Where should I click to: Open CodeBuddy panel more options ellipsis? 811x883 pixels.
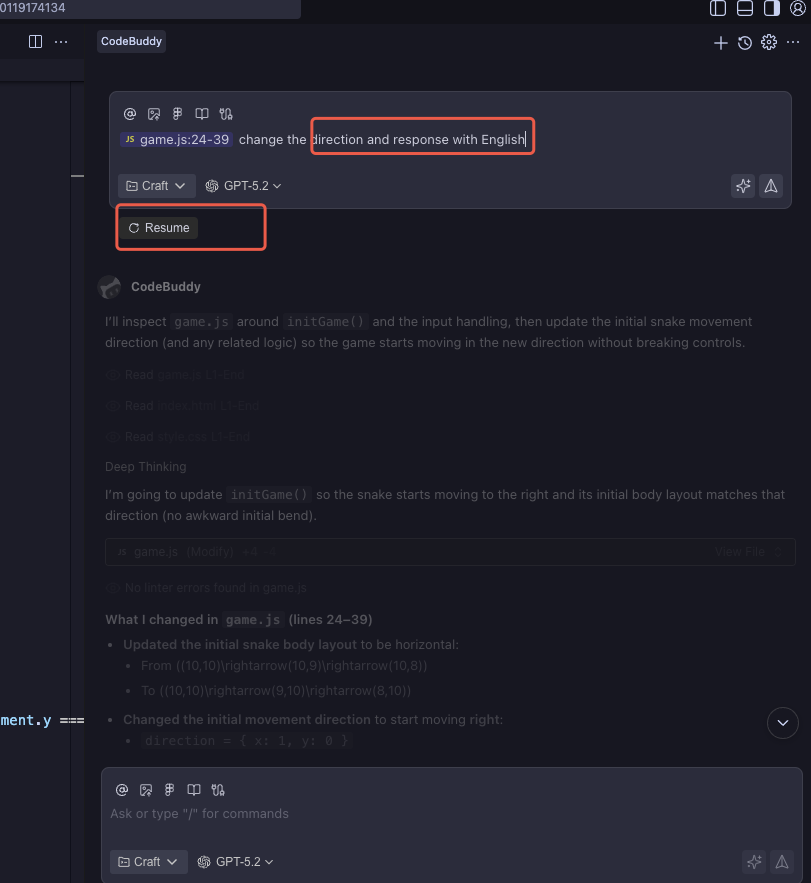pos(793,42)
